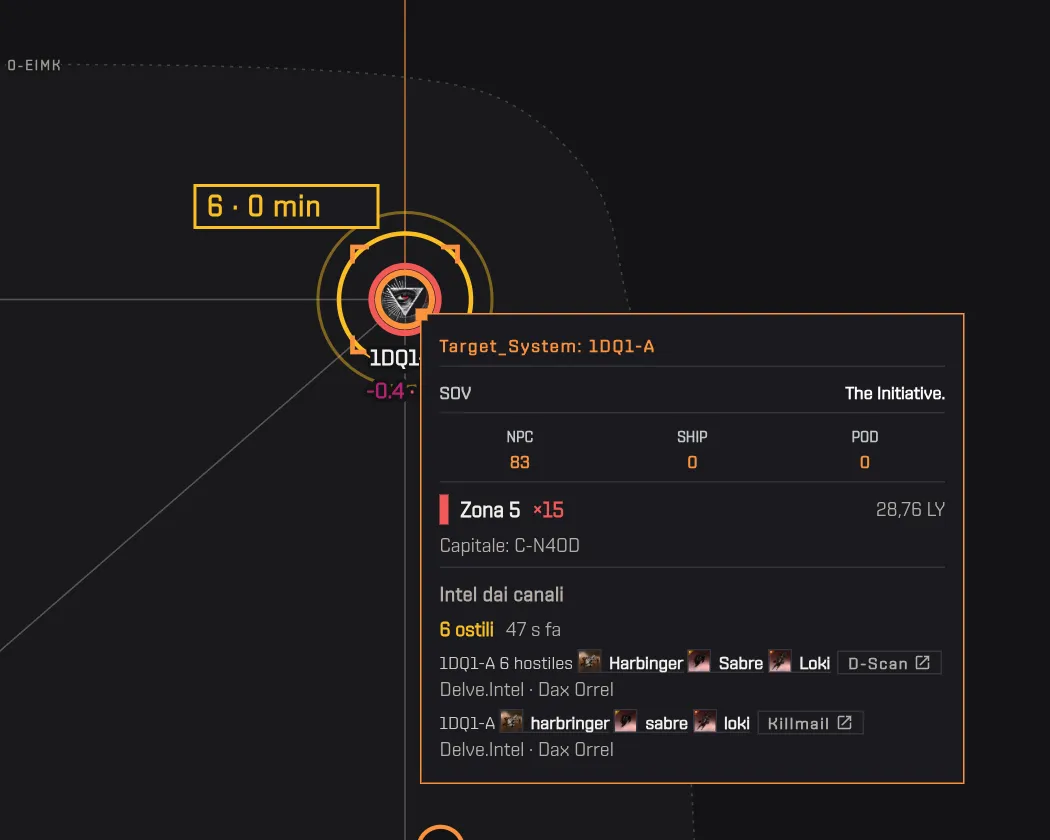Click the harbringer ship icon in second intel row

[512, 722]
